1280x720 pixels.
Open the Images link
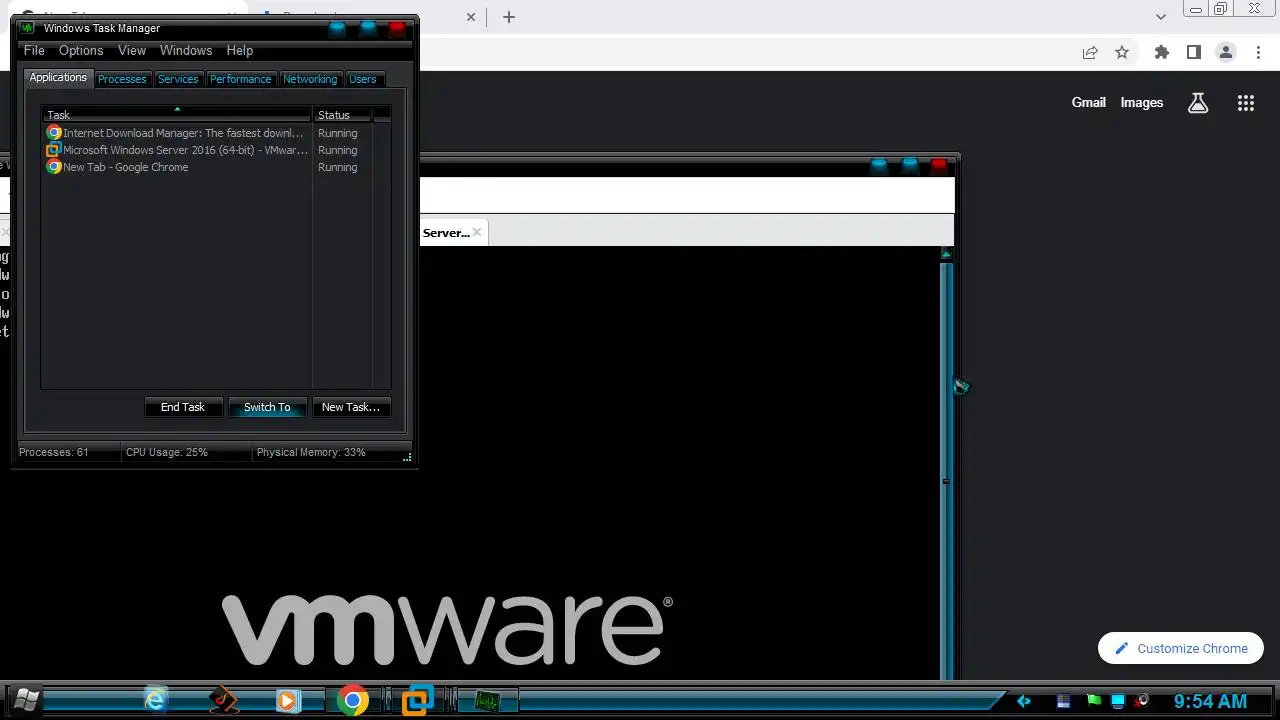click(x=1141, y=102)
